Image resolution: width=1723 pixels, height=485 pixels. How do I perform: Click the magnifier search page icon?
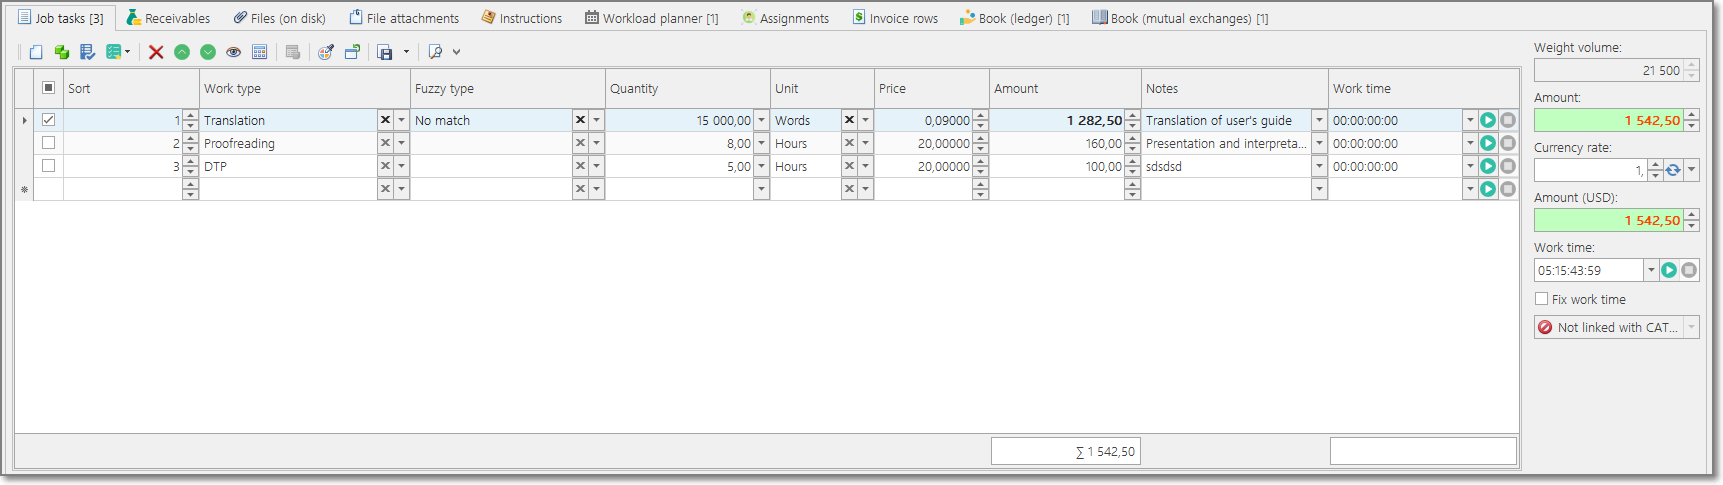(435, 52)
